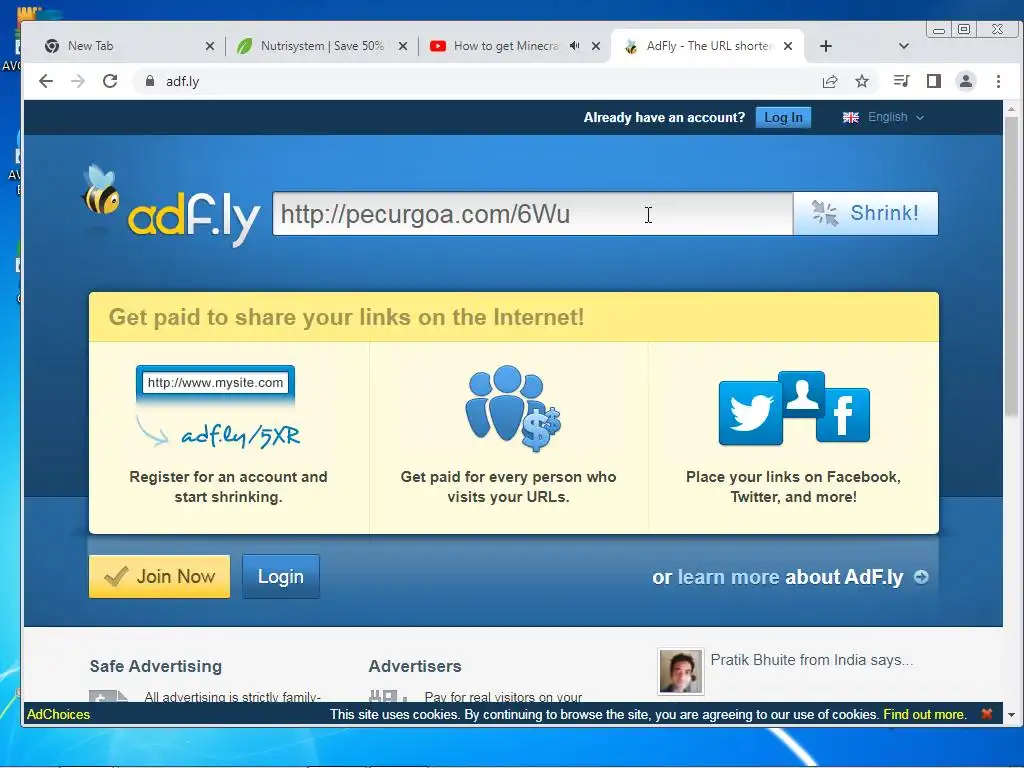Click the adf.ly bee logo
The width and height of the screenshot is (1024, 768).
pos(171,206)
